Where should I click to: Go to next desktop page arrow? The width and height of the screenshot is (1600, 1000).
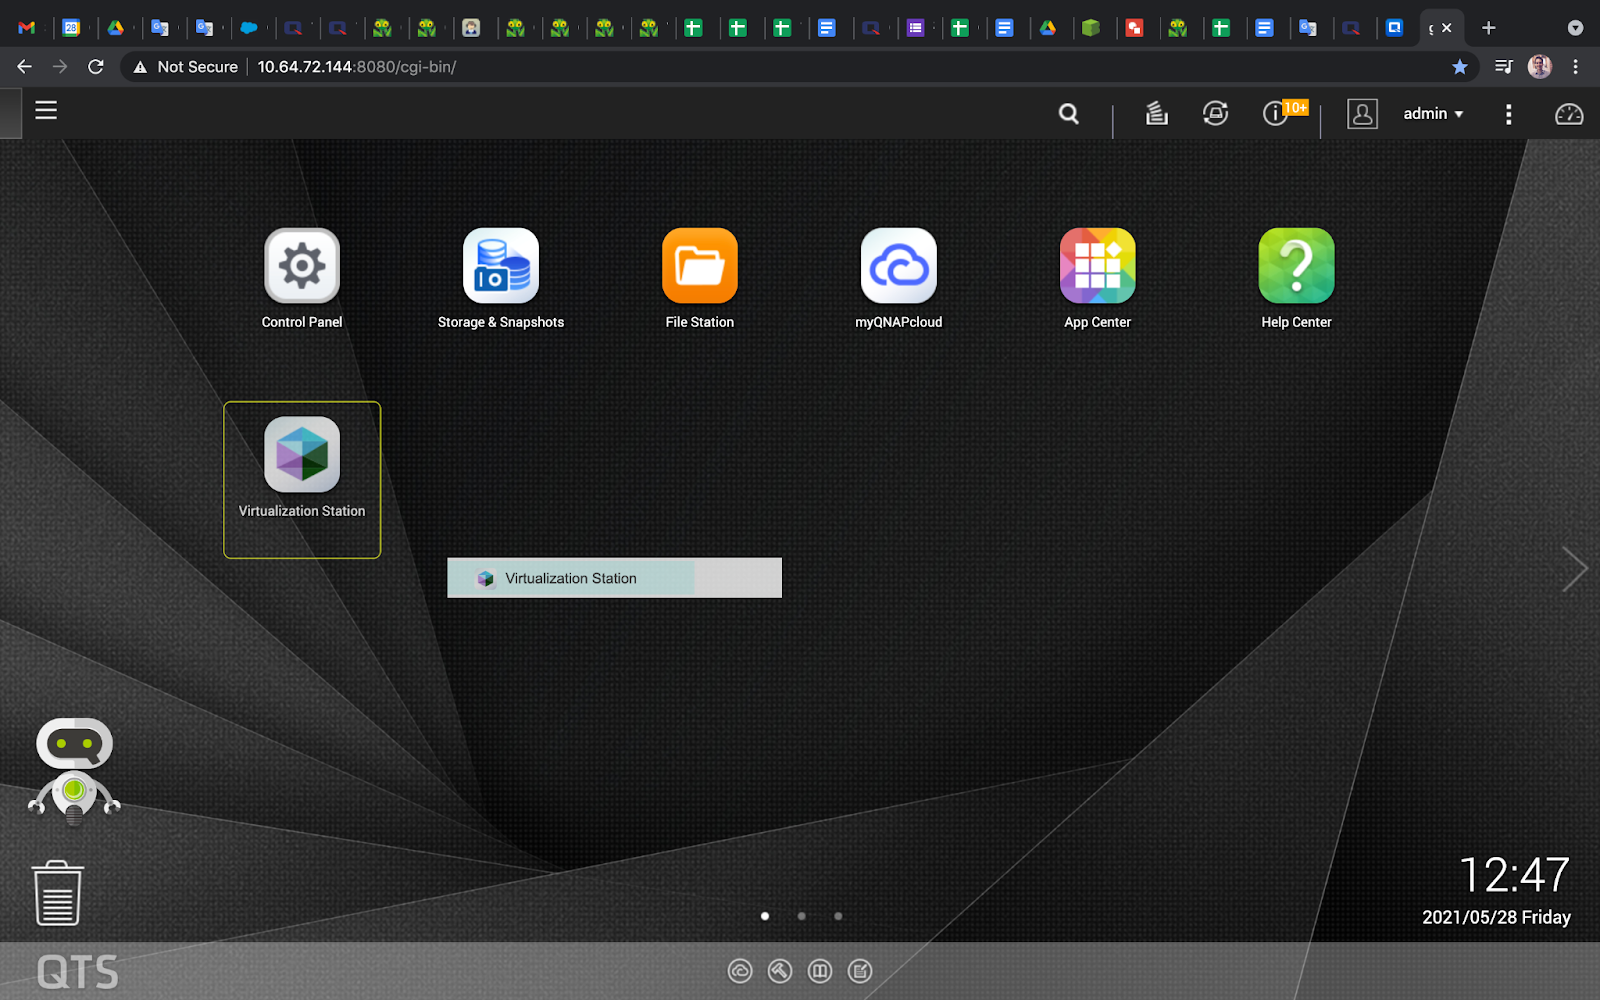pos(1574,569)
